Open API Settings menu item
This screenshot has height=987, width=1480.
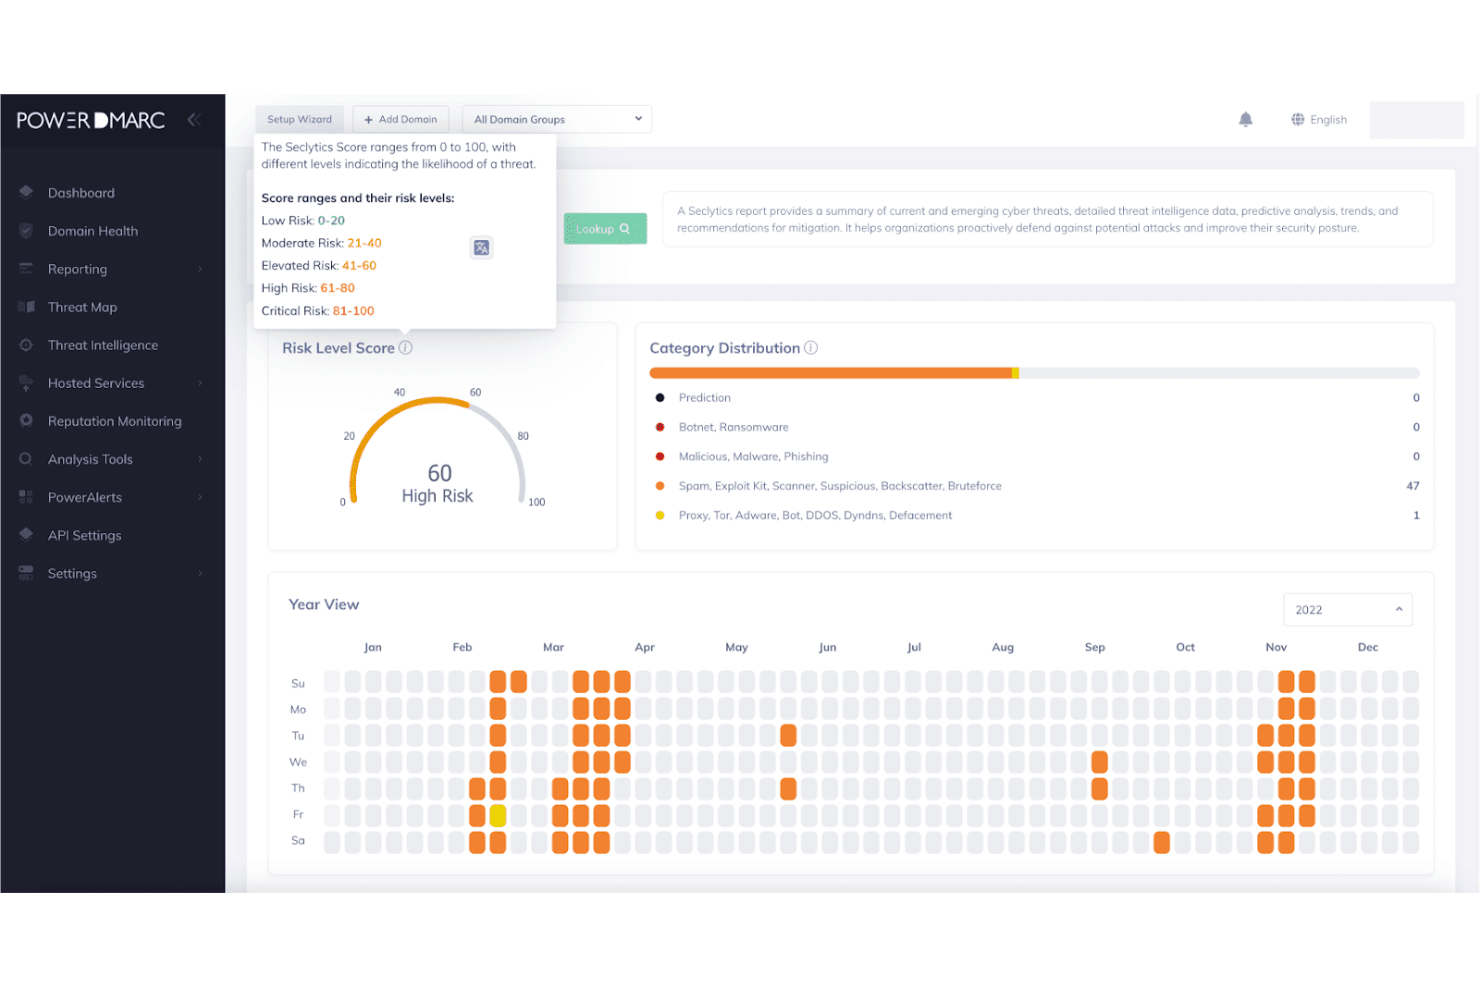[84, 535]
